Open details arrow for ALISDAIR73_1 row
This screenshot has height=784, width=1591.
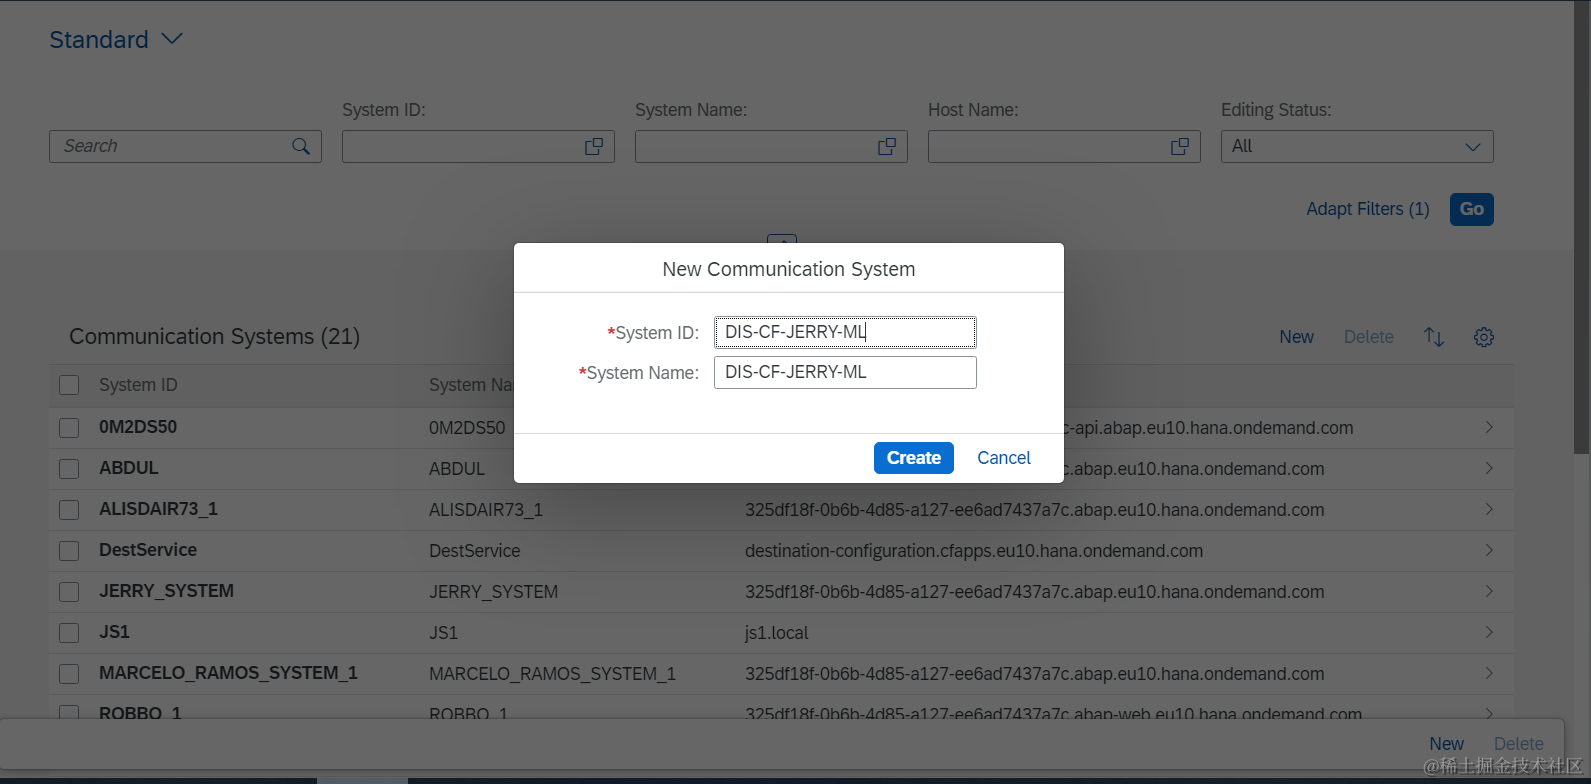click(x=1489, y=509)
